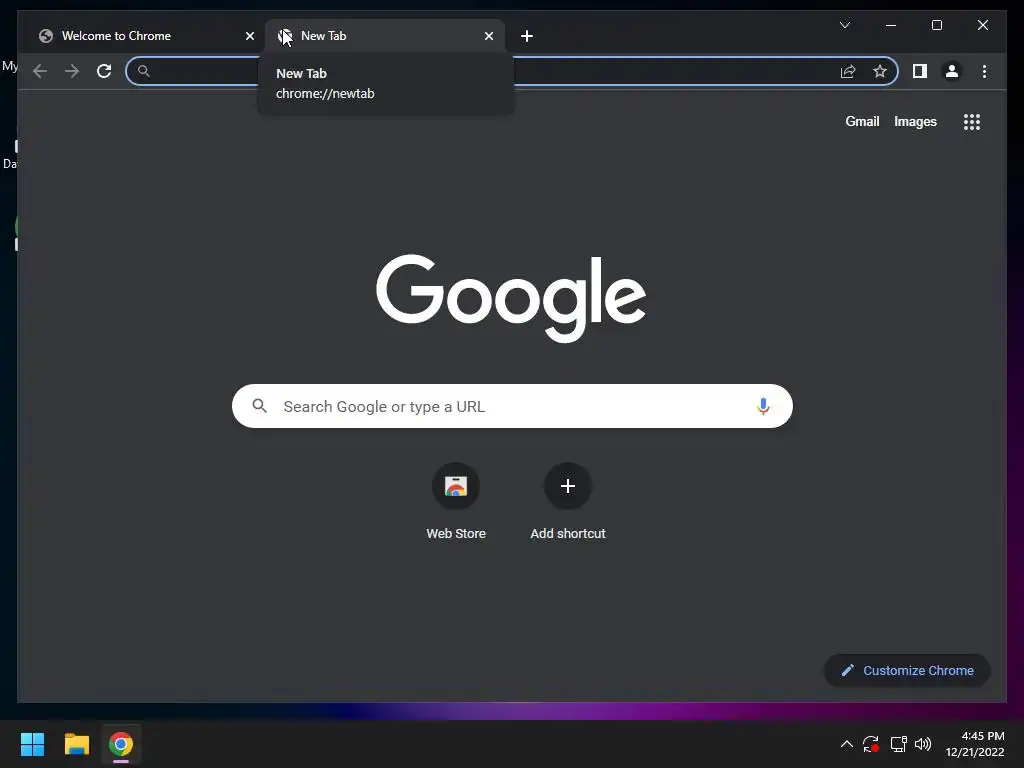Click the share this page icon
The image size is (1024, 768).
(848, 71)
